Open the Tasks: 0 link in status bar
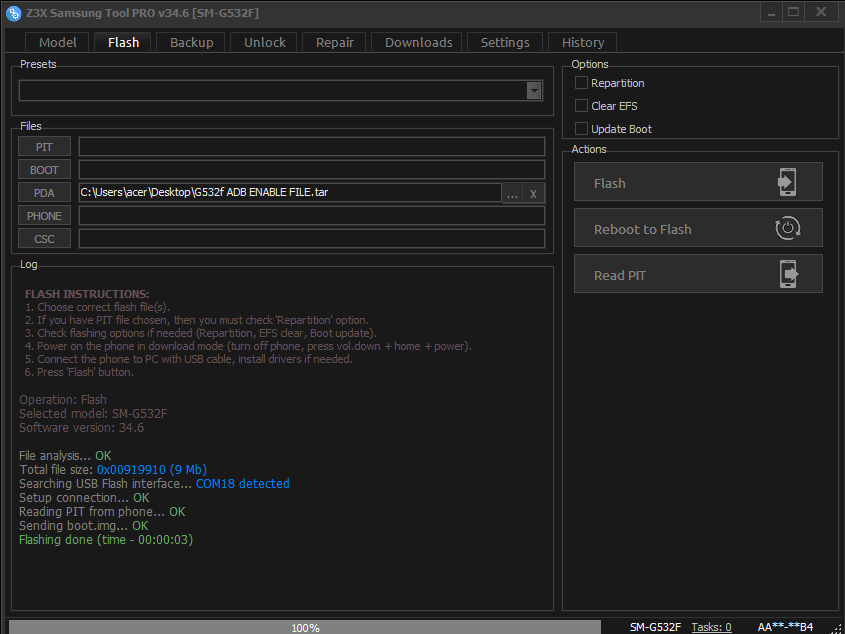Viewport: 845px width, 634px height. pyautogui.click(x=711, y=626)
